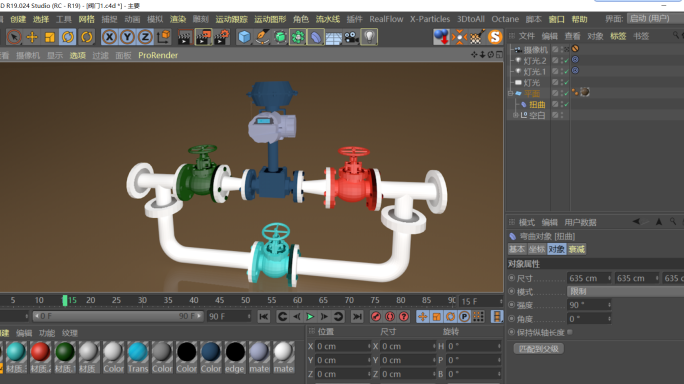This screenshot has width=684, height=384.
Task: Activate the Rotate tool in the top toolbar
Action: 68,37
